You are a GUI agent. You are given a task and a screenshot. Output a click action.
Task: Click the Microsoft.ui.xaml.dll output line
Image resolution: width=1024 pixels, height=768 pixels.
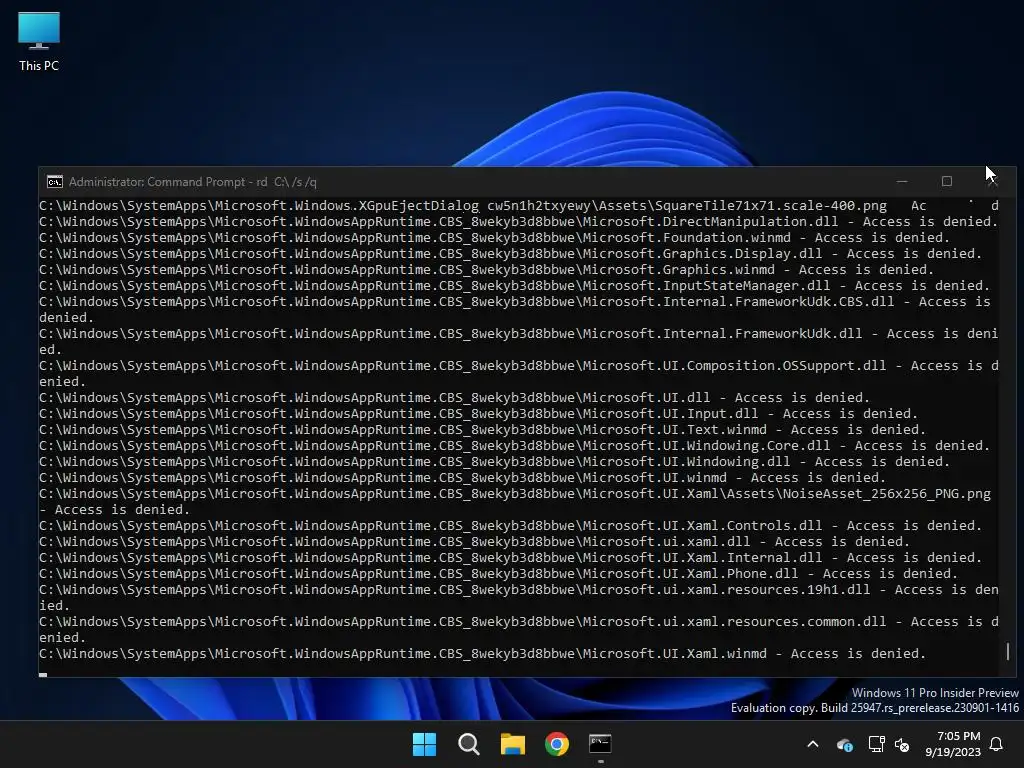click(475, 541)
